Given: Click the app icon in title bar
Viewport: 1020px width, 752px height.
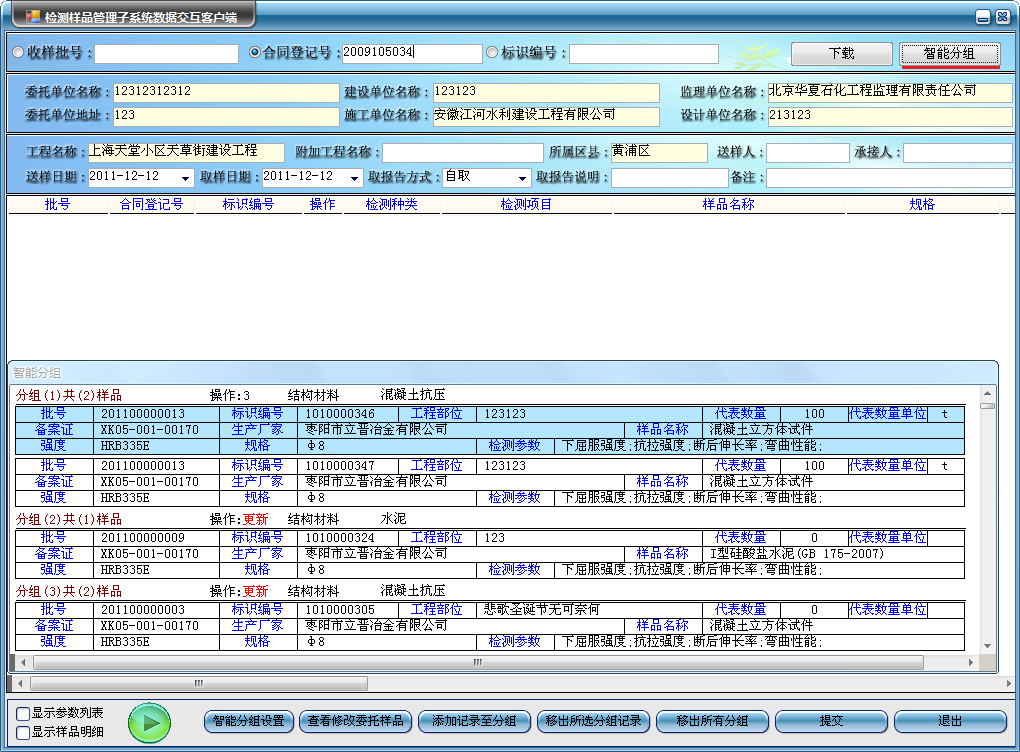Looking at the screenshot, I should click(x=33, y=17).
